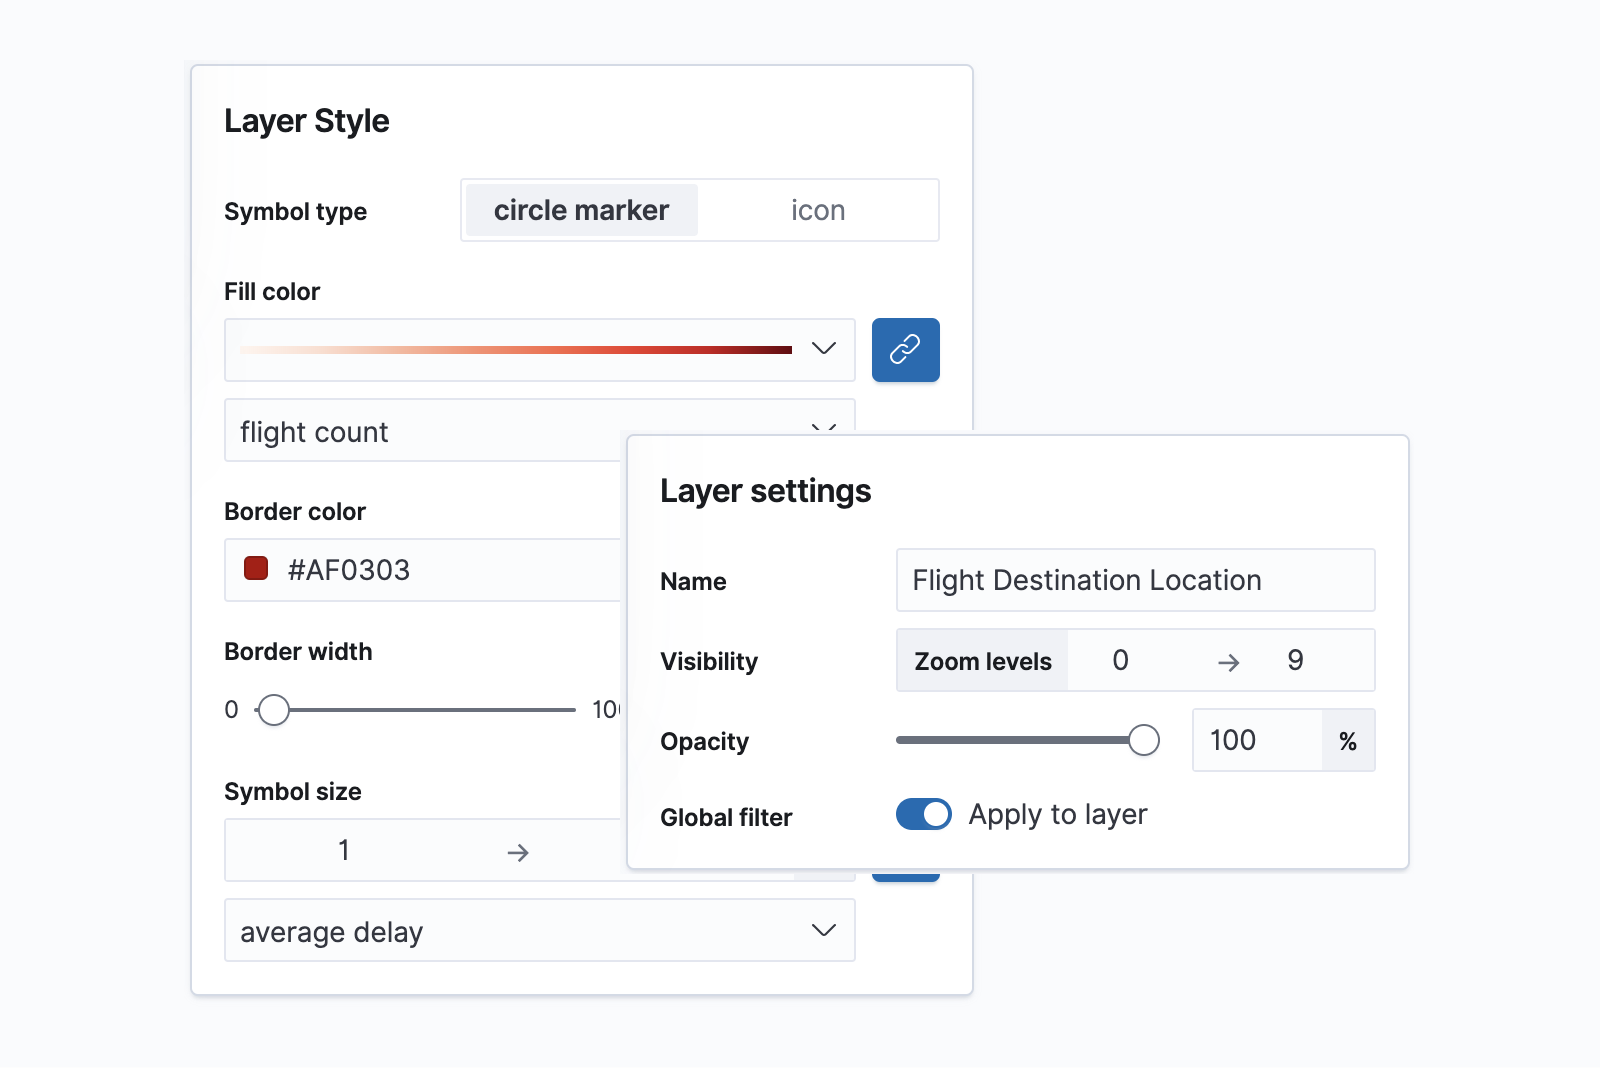Screen dimensions: 1600x1068
Task: Click the layer Name input field
Action: click(x=1136, y=580)
